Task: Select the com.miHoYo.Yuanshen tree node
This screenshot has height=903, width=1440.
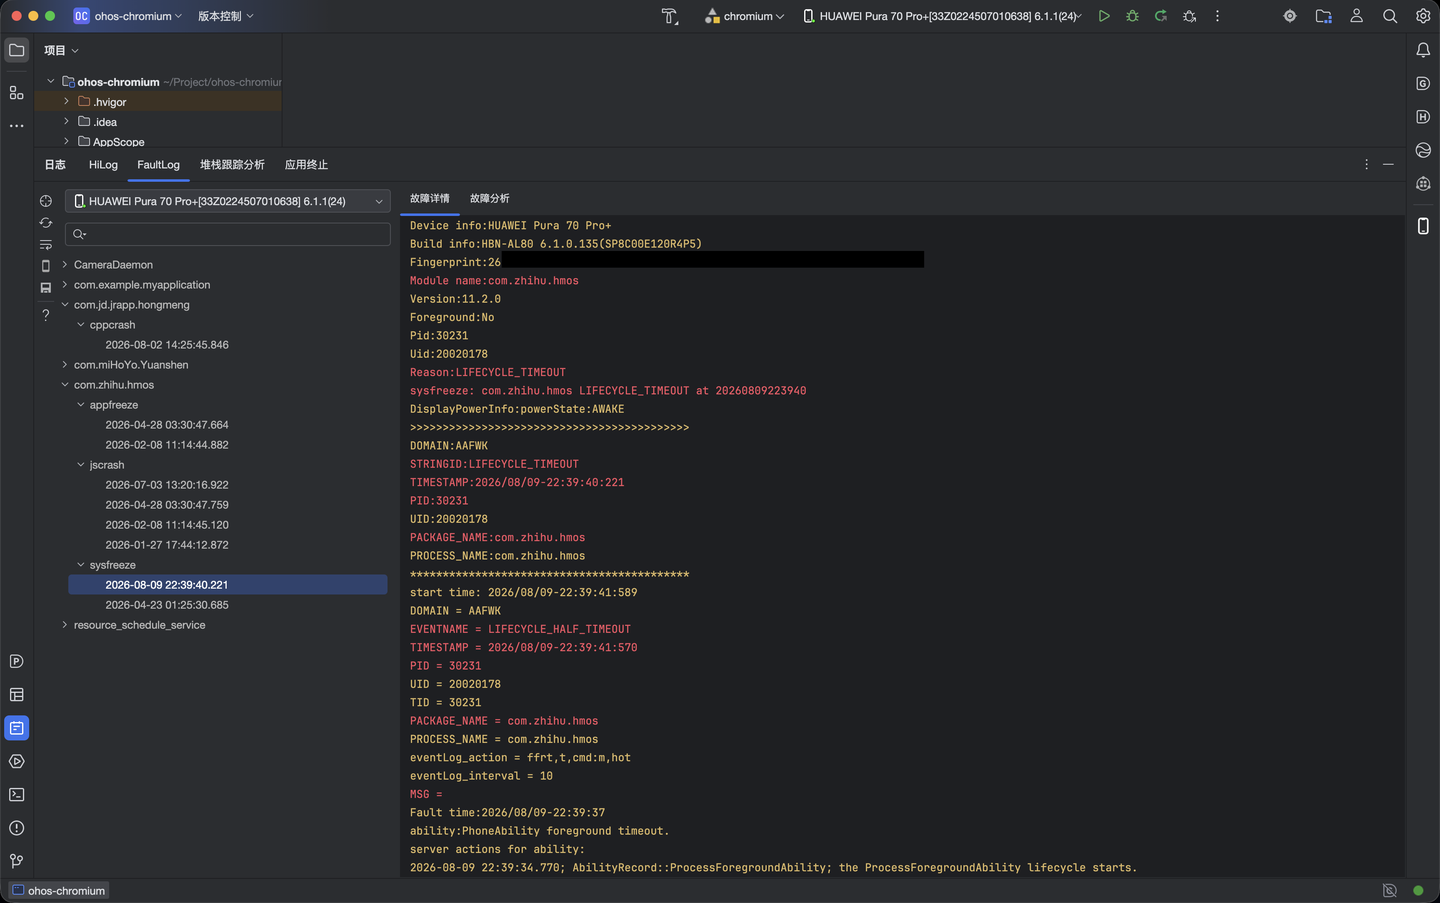Action: tap(131, 365)
